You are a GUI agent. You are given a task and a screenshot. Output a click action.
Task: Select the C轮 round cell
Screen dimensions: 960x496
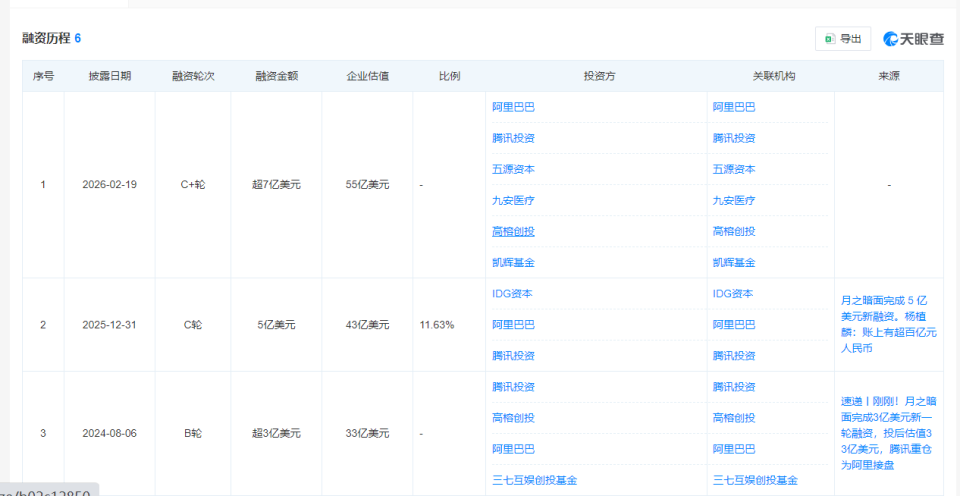[193, 325]
